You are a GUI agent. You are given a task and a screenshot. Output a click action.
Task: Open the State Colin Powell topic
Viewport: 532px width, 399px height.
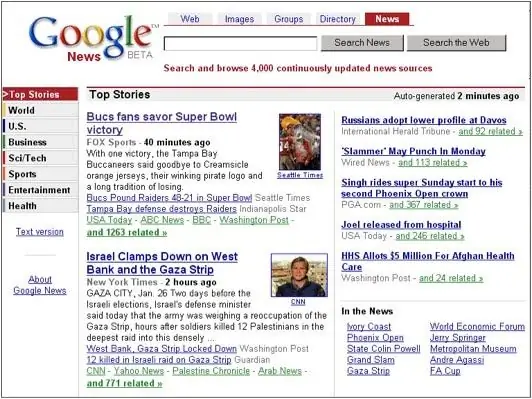click(383, 349)
